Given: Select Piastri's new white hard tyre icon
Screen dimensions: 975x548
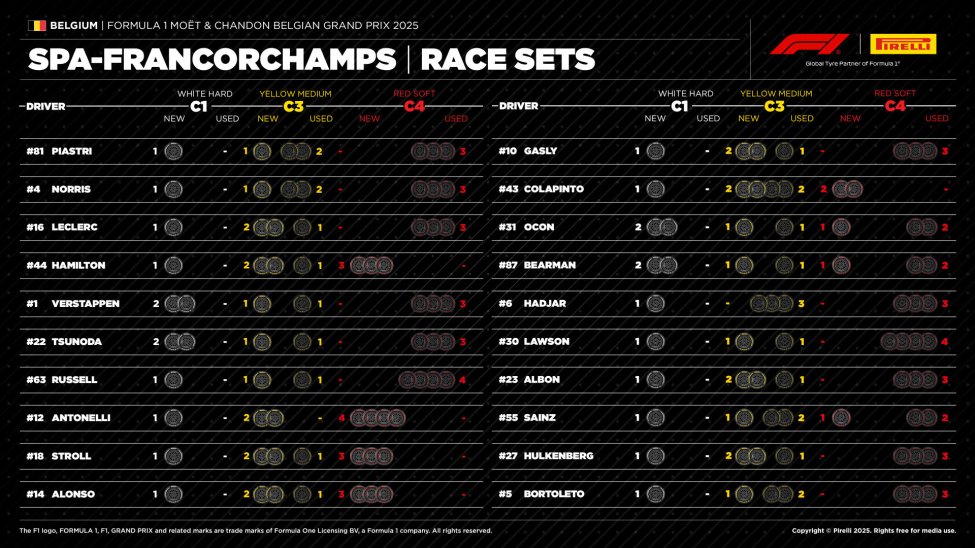Looking at the screenshot, I should (173, 151).
